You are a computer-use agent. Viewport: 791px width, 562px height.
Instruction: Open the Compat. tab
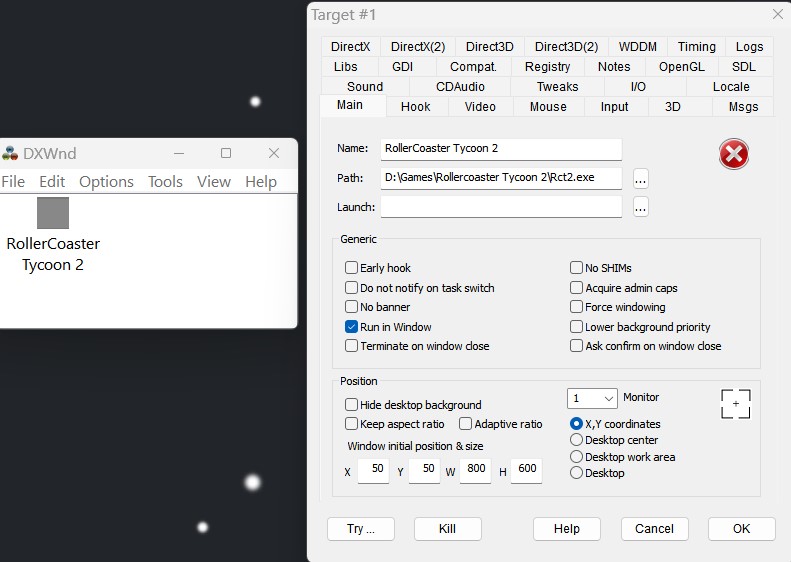click(473, 67)
